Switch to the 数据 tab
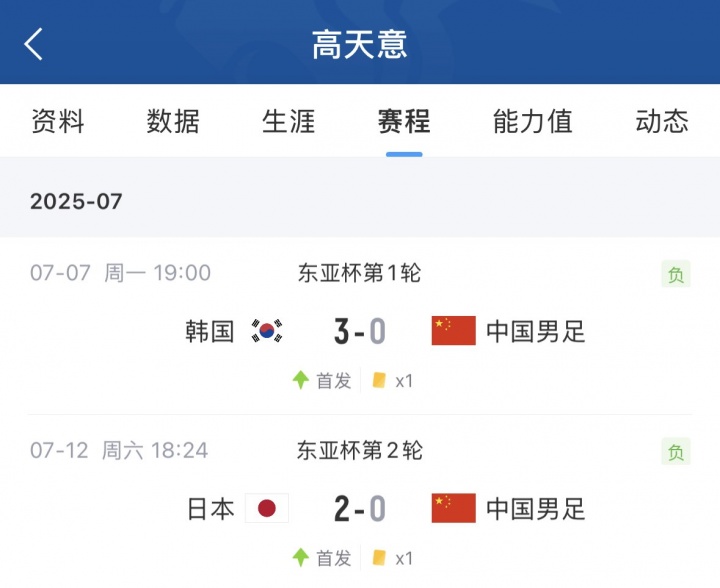This screenshot has width=720, height=588. [173, 121]
